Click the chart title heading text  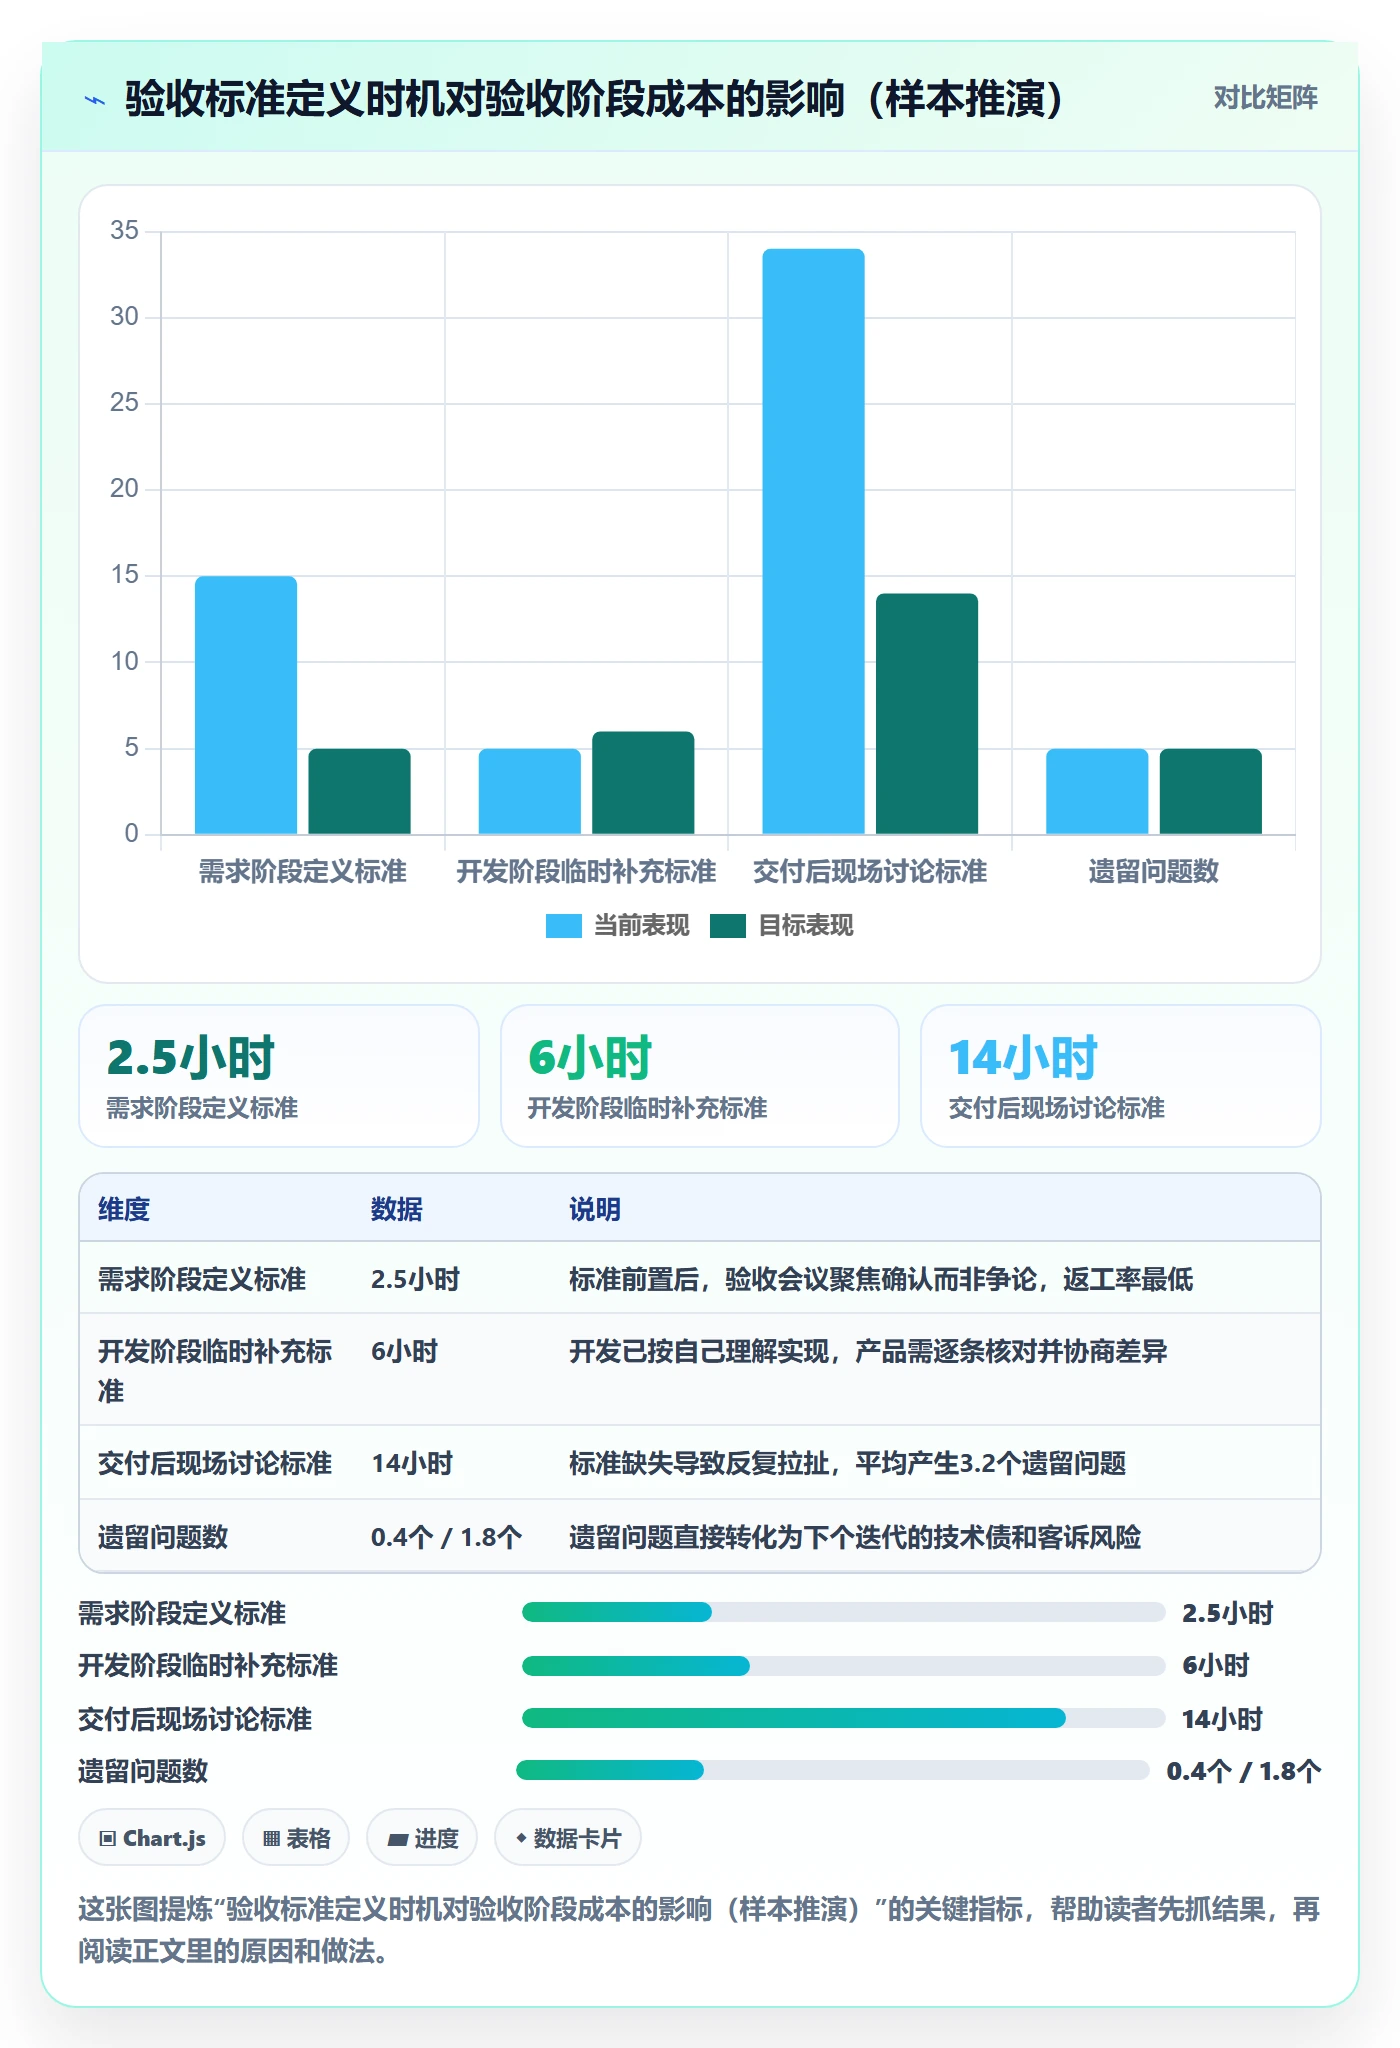pos(593,99)
